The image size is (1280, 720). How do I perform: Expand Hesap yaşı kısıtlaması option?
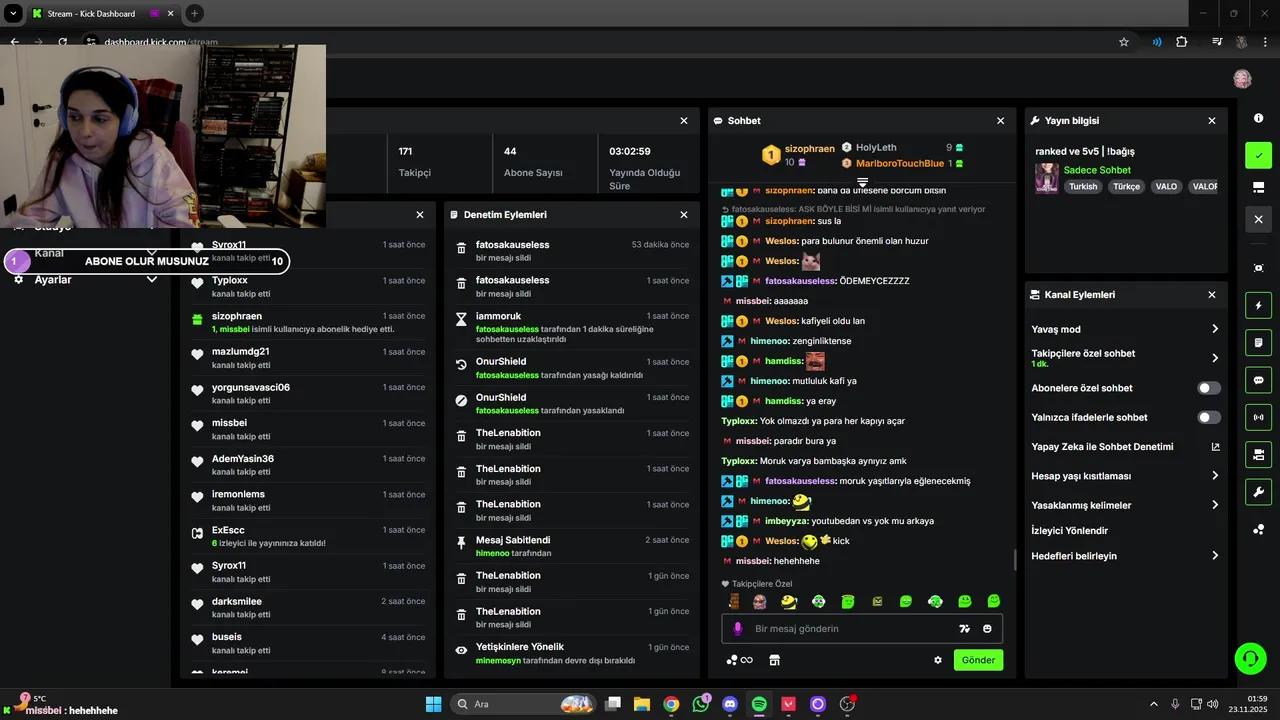point(1215,476)
